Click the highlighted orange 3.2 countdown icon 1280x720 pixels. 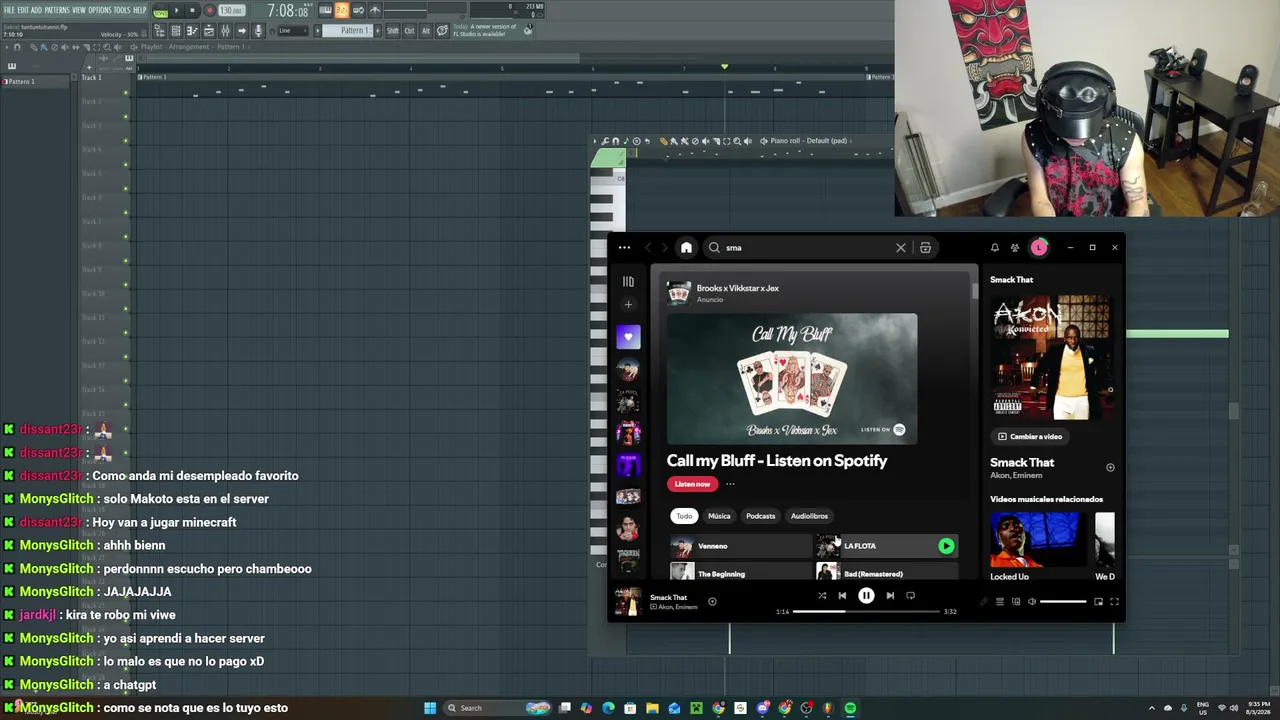tap(342, 10)
